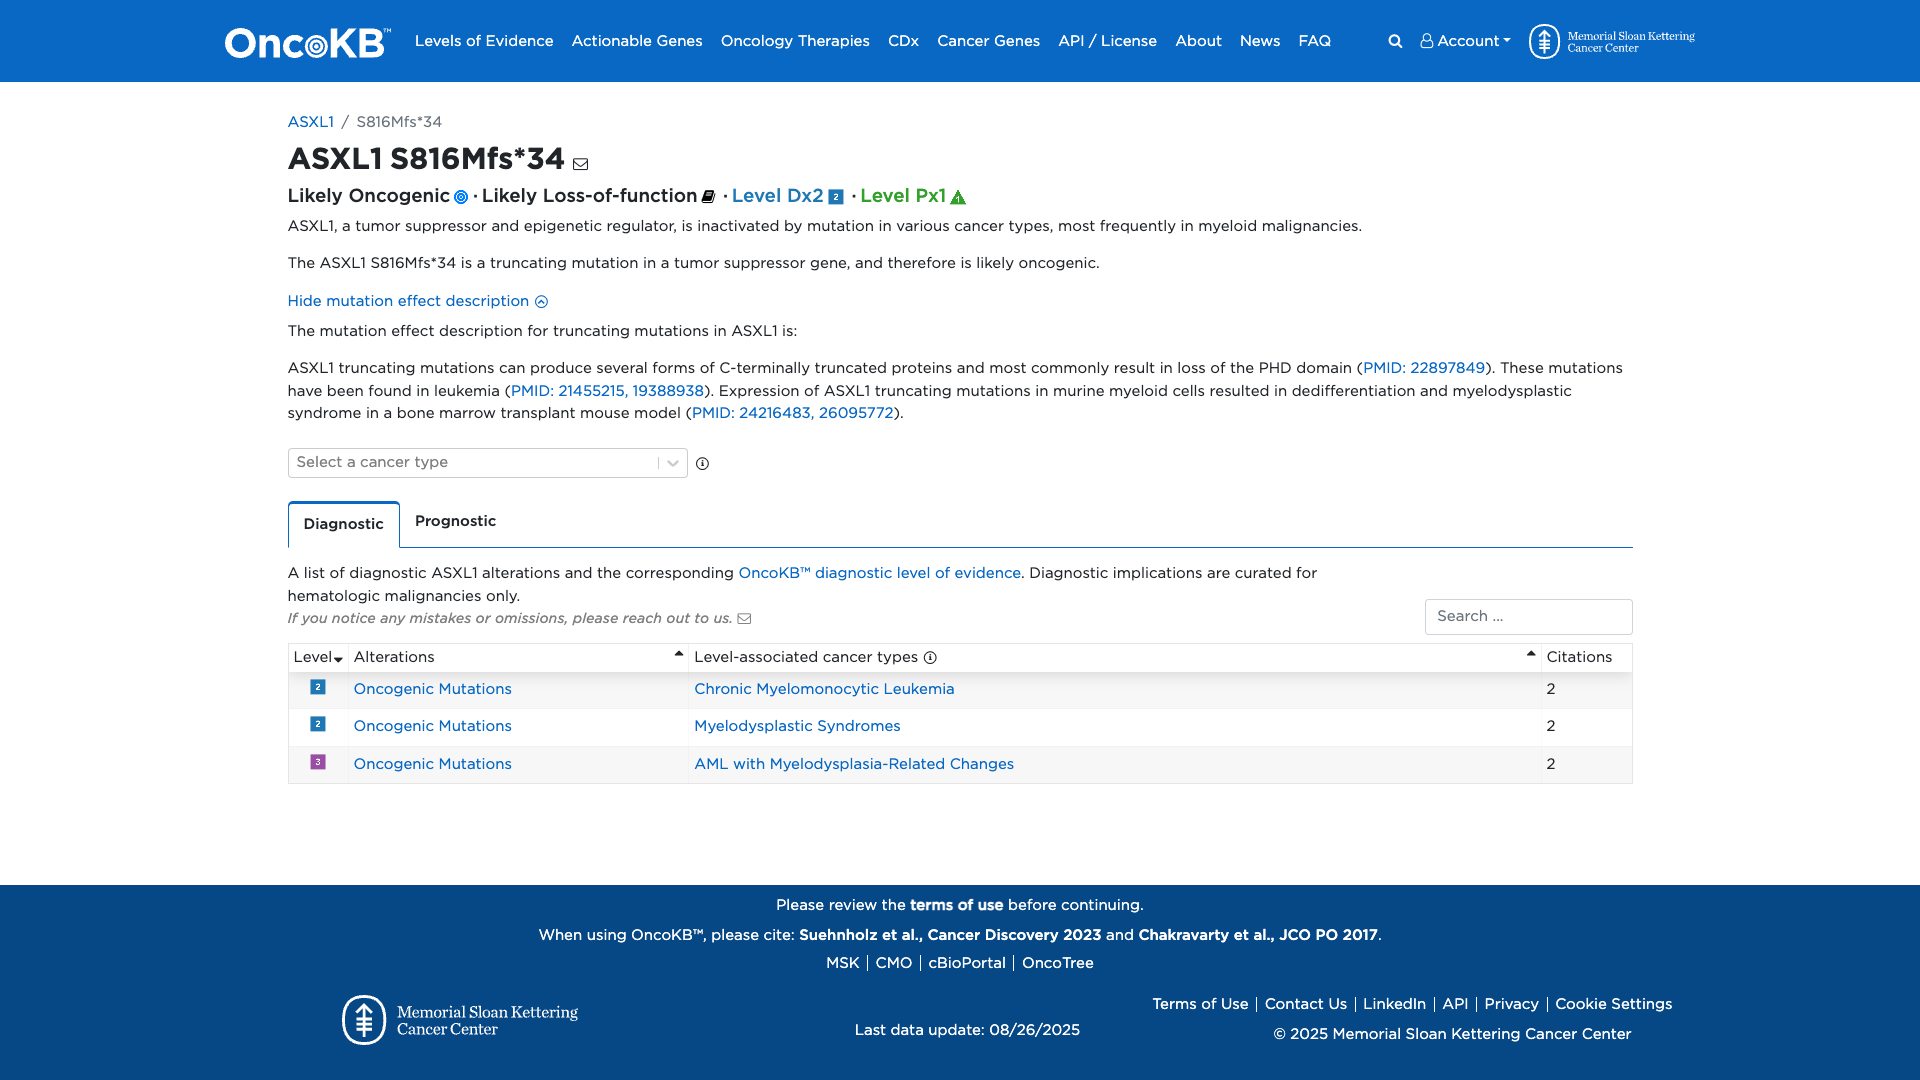Click the table Search input field

click(1527, 617)
